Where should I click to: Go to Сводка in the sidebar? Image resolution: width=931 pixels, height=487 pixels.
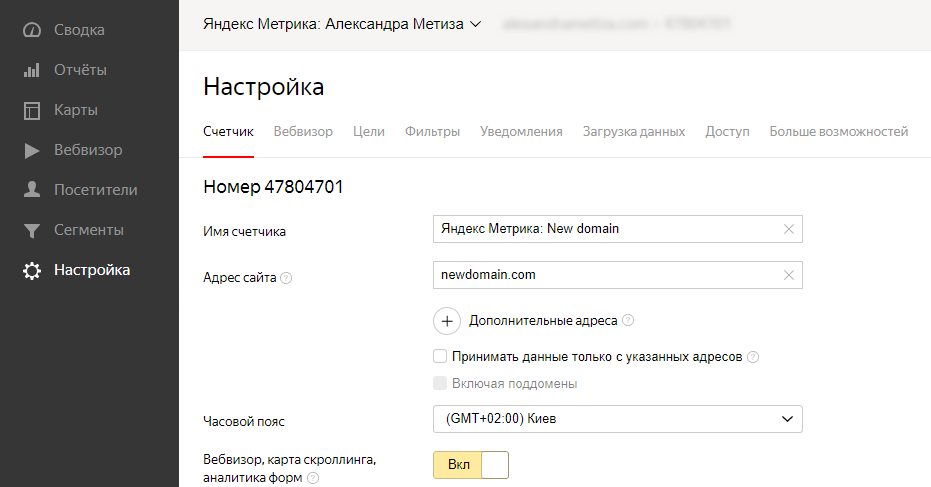(79, 30)
